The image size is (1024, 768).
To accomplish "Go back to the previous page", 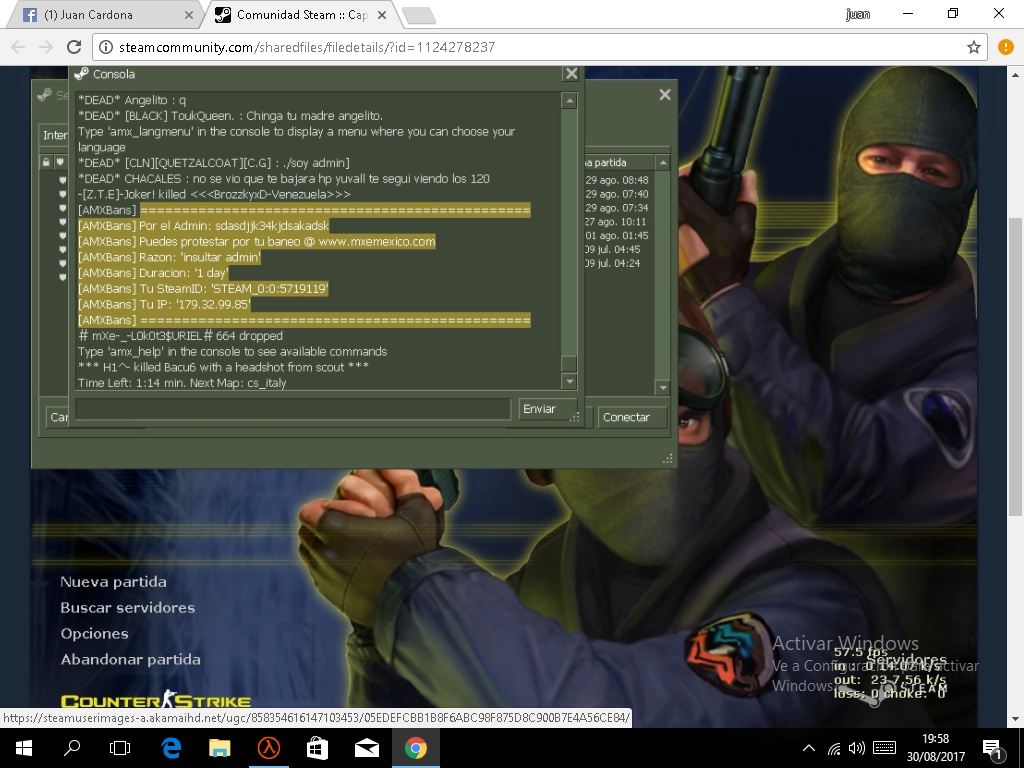I will pos(18,47).
